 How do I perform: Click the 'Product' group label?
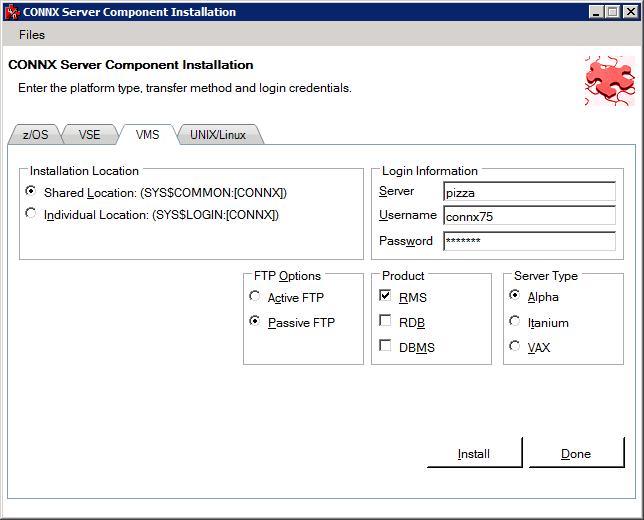point(403,276)
